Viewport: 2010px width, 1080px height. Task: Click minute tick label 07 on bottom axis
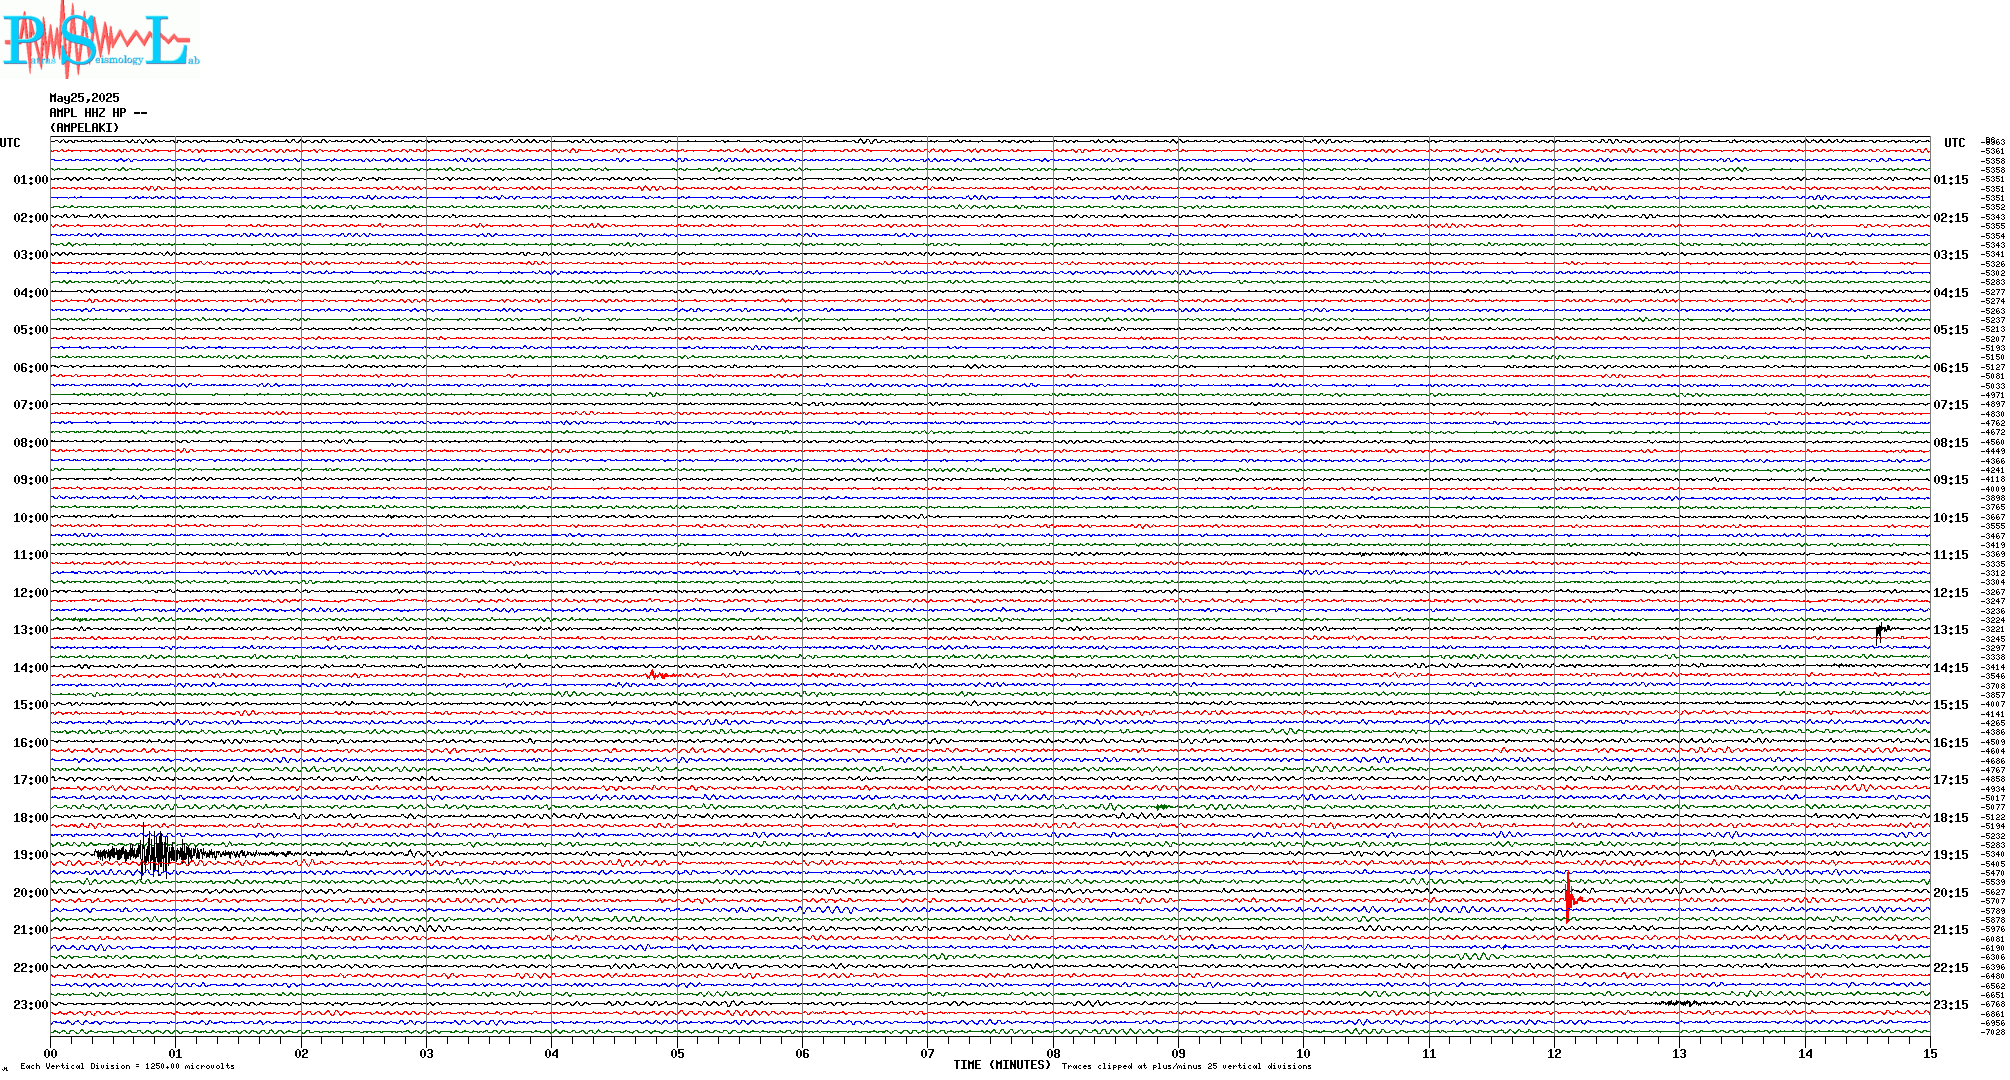coord(928,1054)
